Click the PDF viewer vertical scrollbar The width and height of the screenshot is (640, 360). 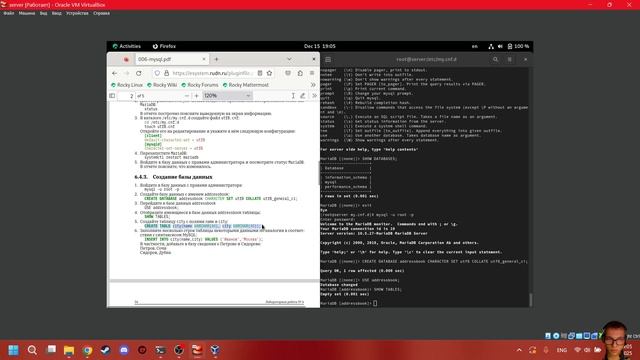click(319, 173)
